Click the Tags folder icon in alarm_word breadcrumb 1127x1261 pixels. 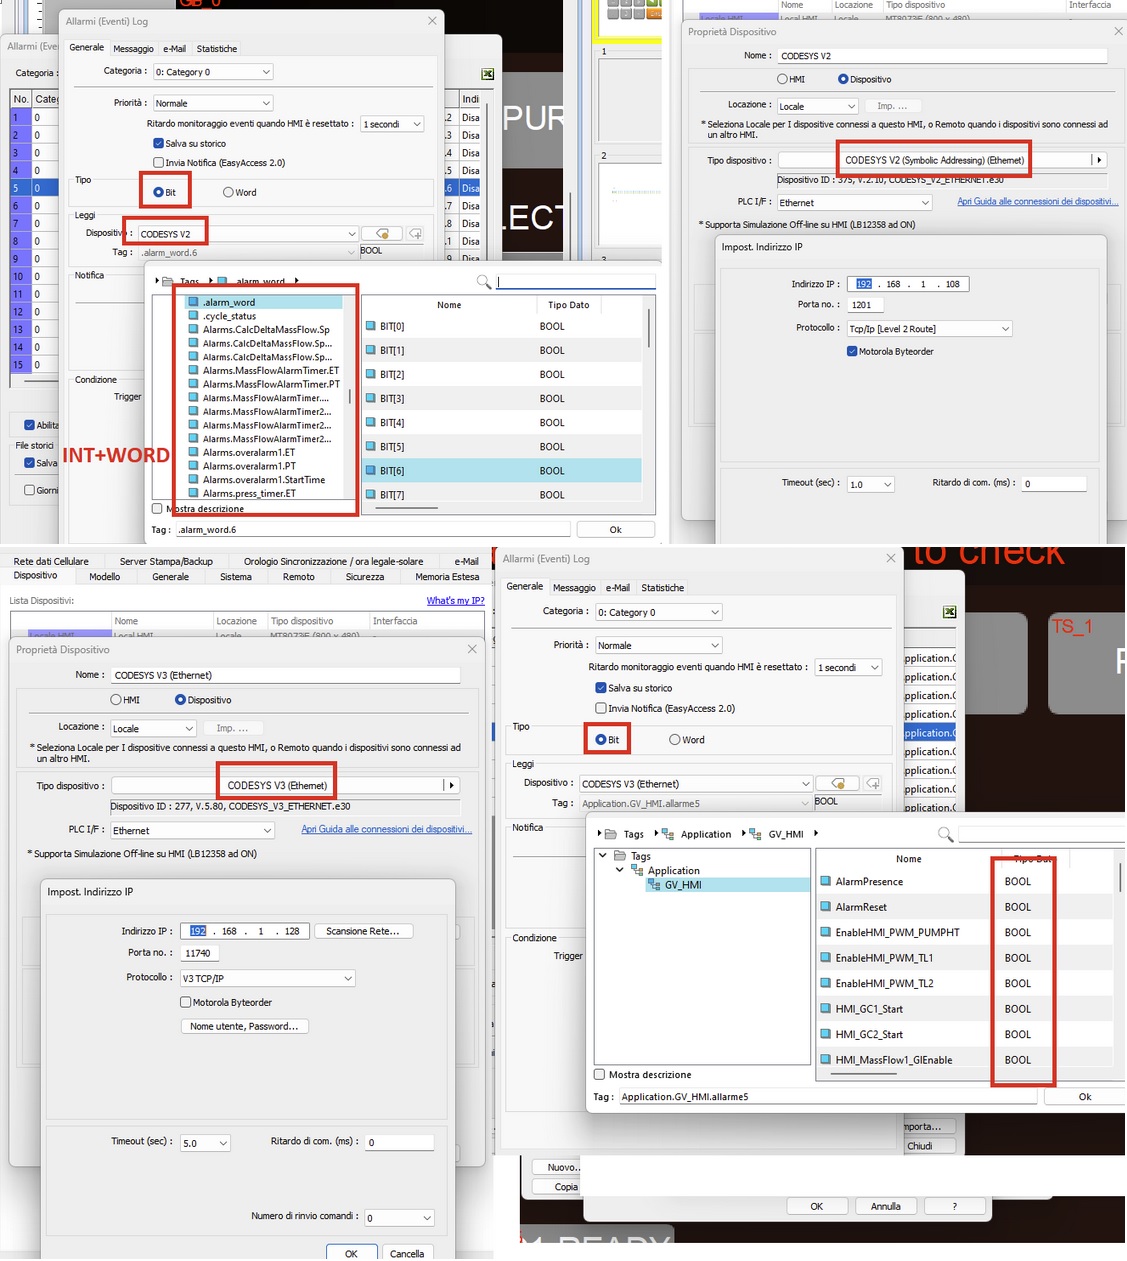[x=167, y=281]
